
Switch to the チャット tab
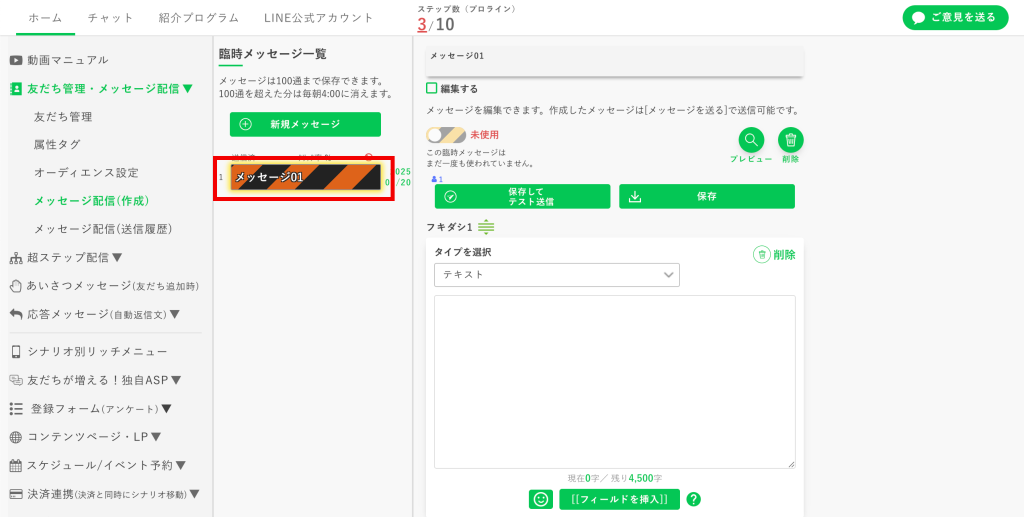click(110, 18)
